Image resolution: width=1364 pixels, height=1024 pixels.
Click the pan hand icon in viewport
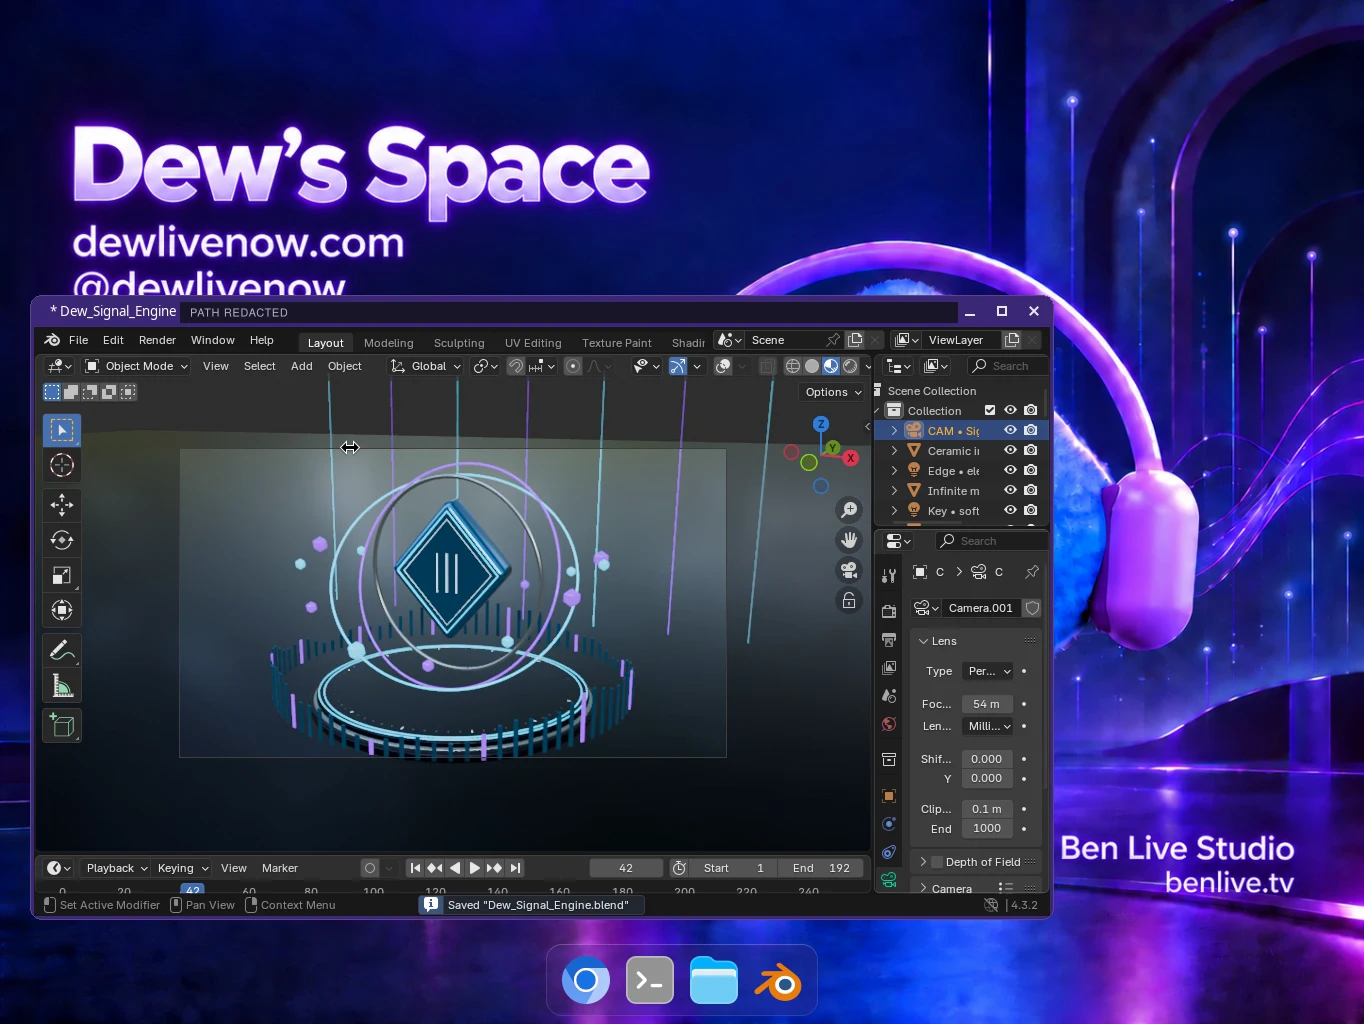click(x=849, y=540)
